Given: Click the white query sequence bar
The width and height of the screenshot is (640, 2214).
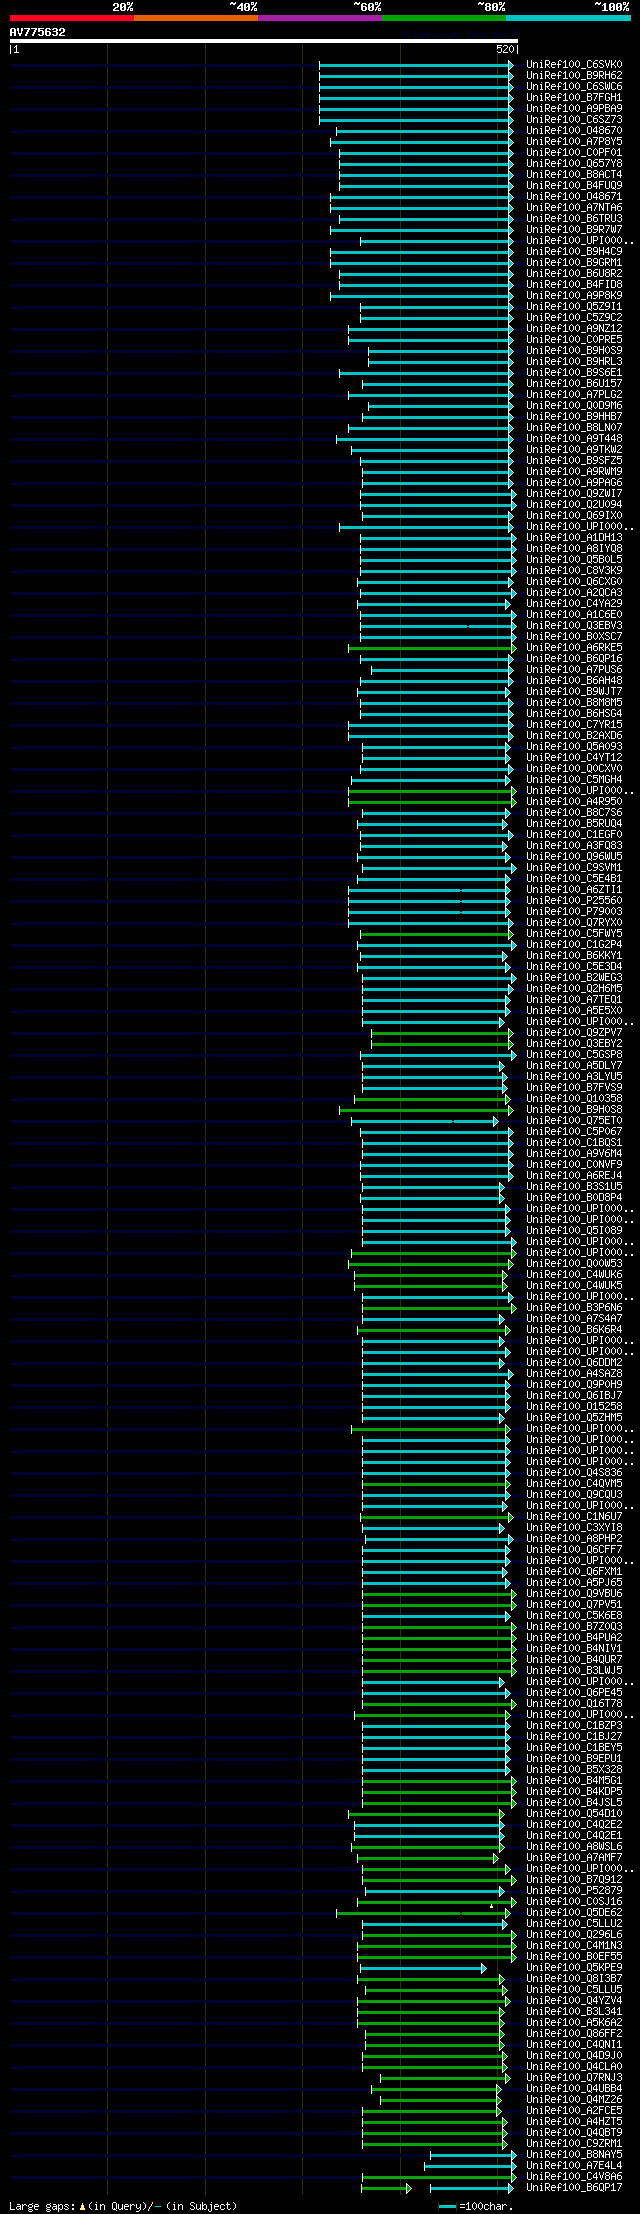Looking at the screenshot, I should pyautogui.click(x=264, y=41).
